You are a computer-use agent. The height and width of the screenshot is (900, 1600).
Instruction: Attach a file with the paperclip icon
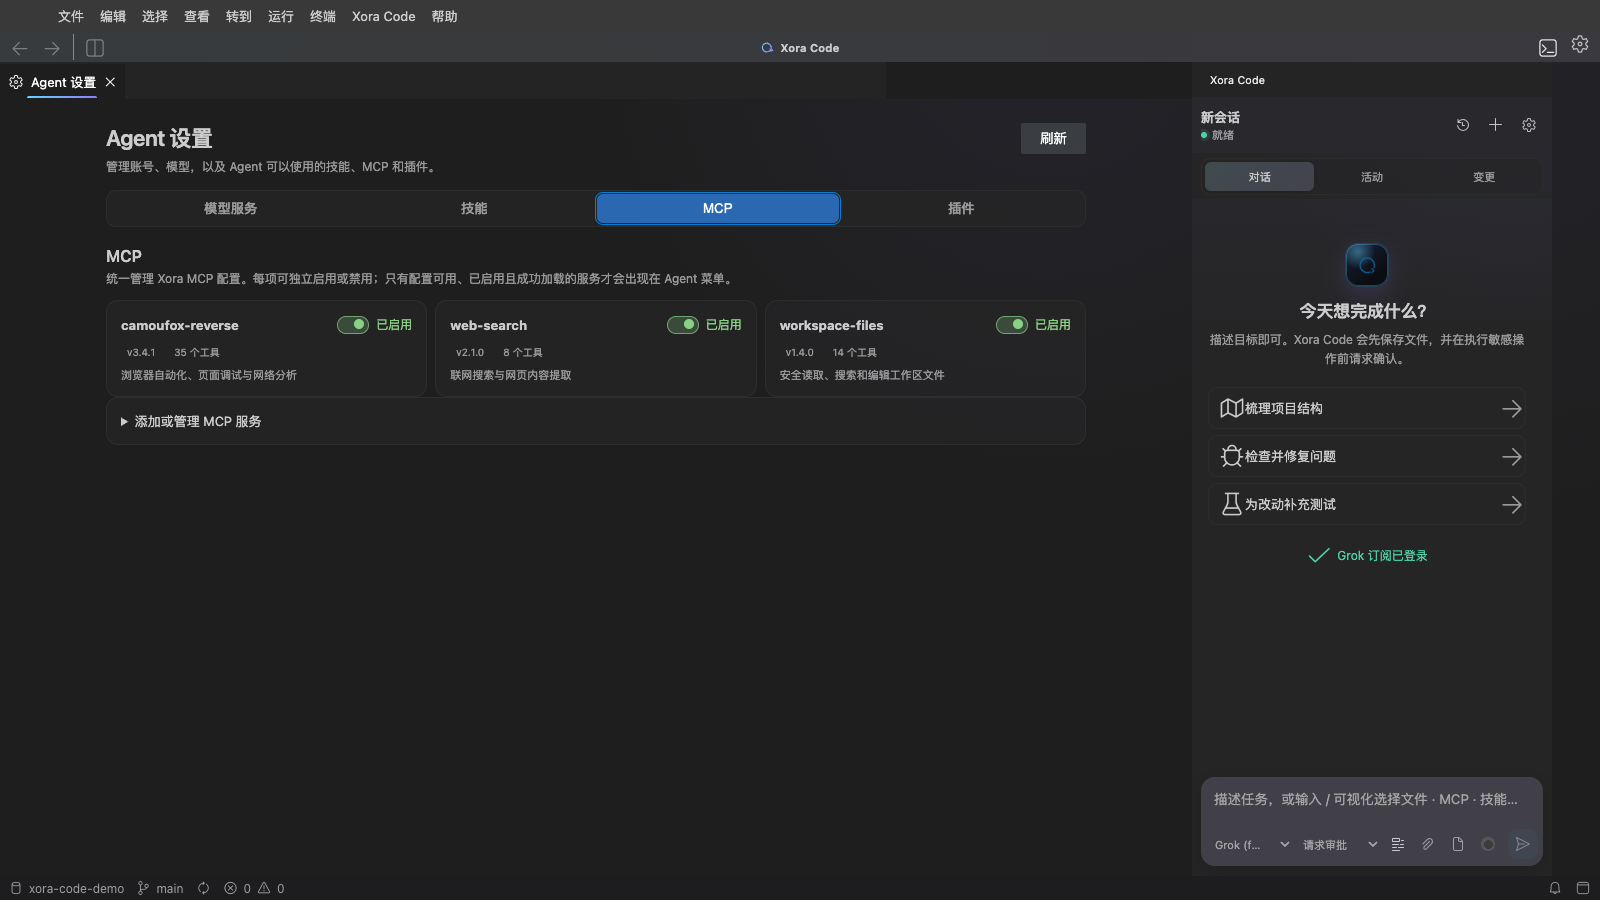click(1428, 845)
